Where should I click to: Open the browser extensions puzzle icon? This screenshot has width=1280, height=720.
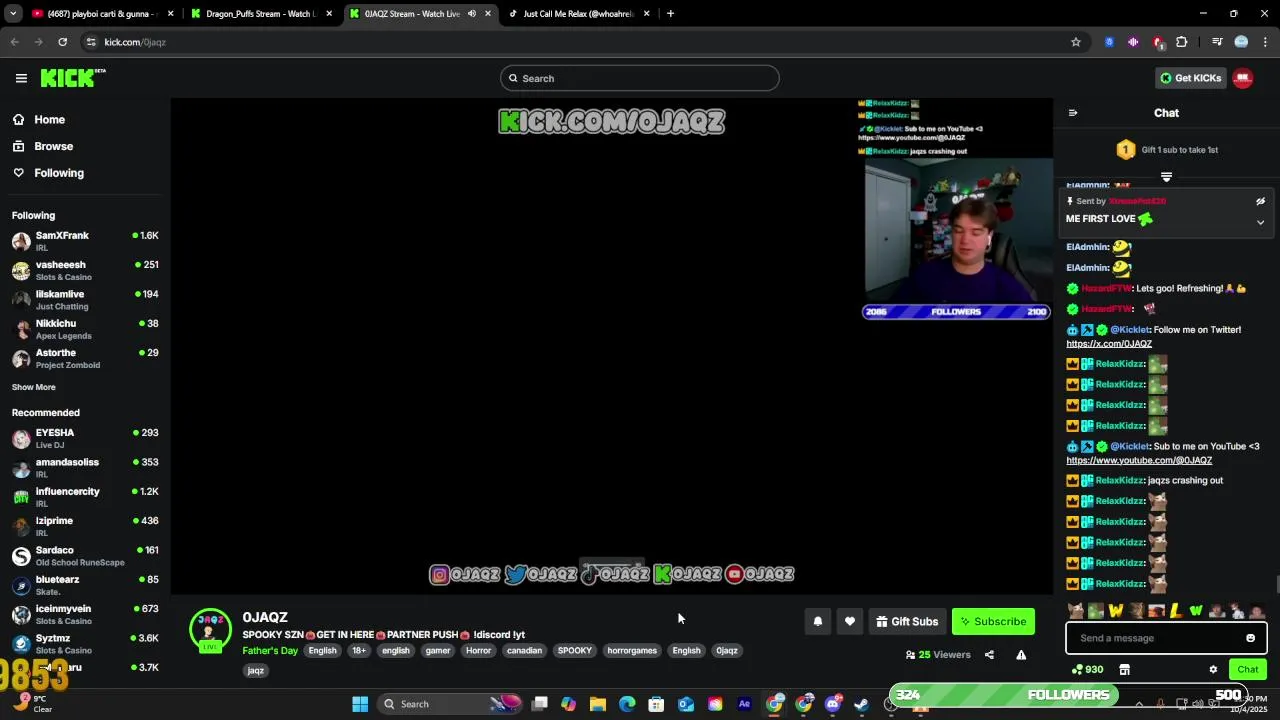pos(1182,42)
